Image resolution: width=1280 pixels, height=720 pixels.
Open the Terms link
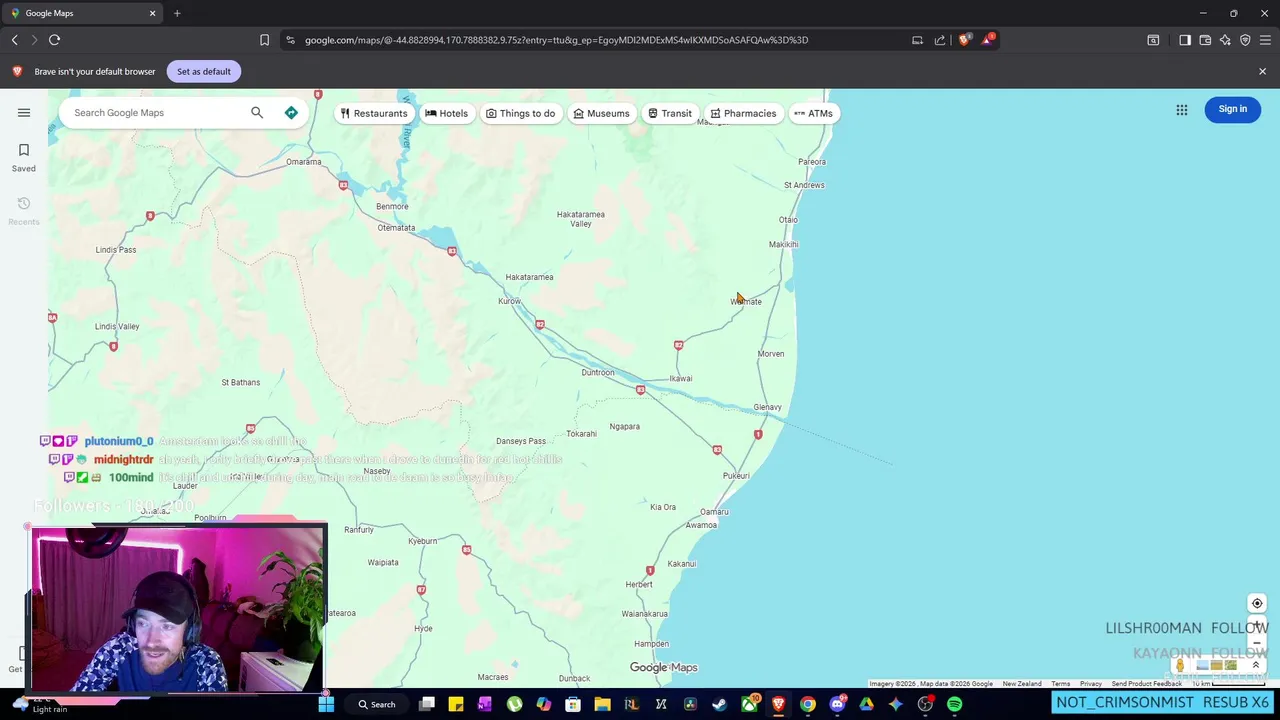click(x=1060, y=684)
